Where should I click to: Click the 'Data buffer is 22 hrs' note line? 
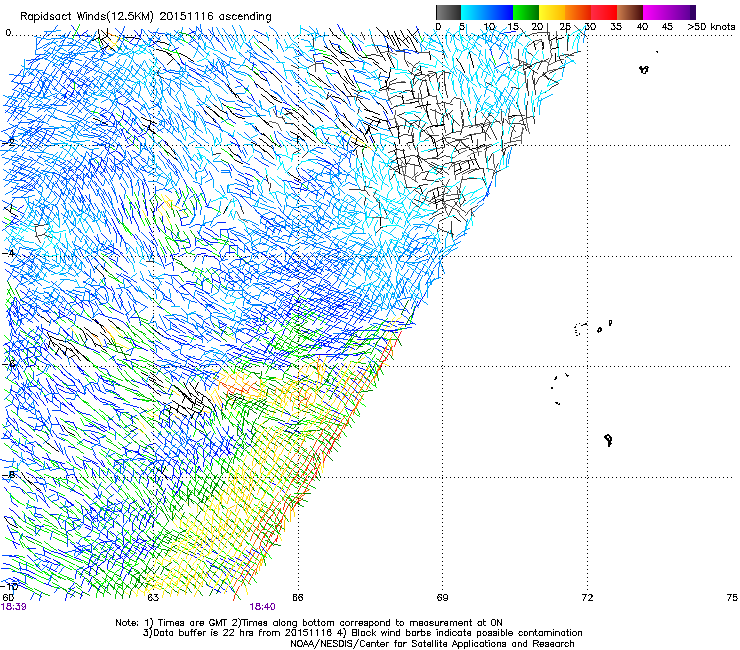[362, 633]
